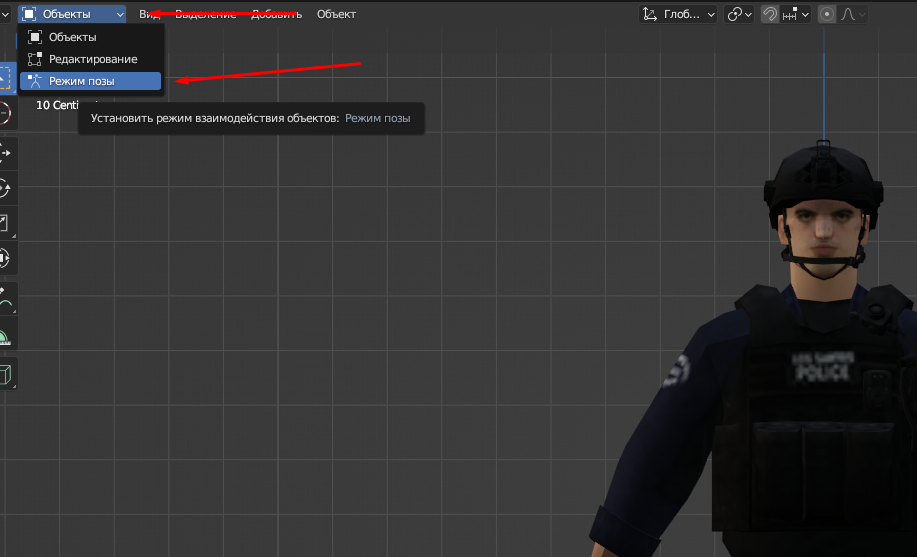Open the pivot point dropdown

click(739, 14)
